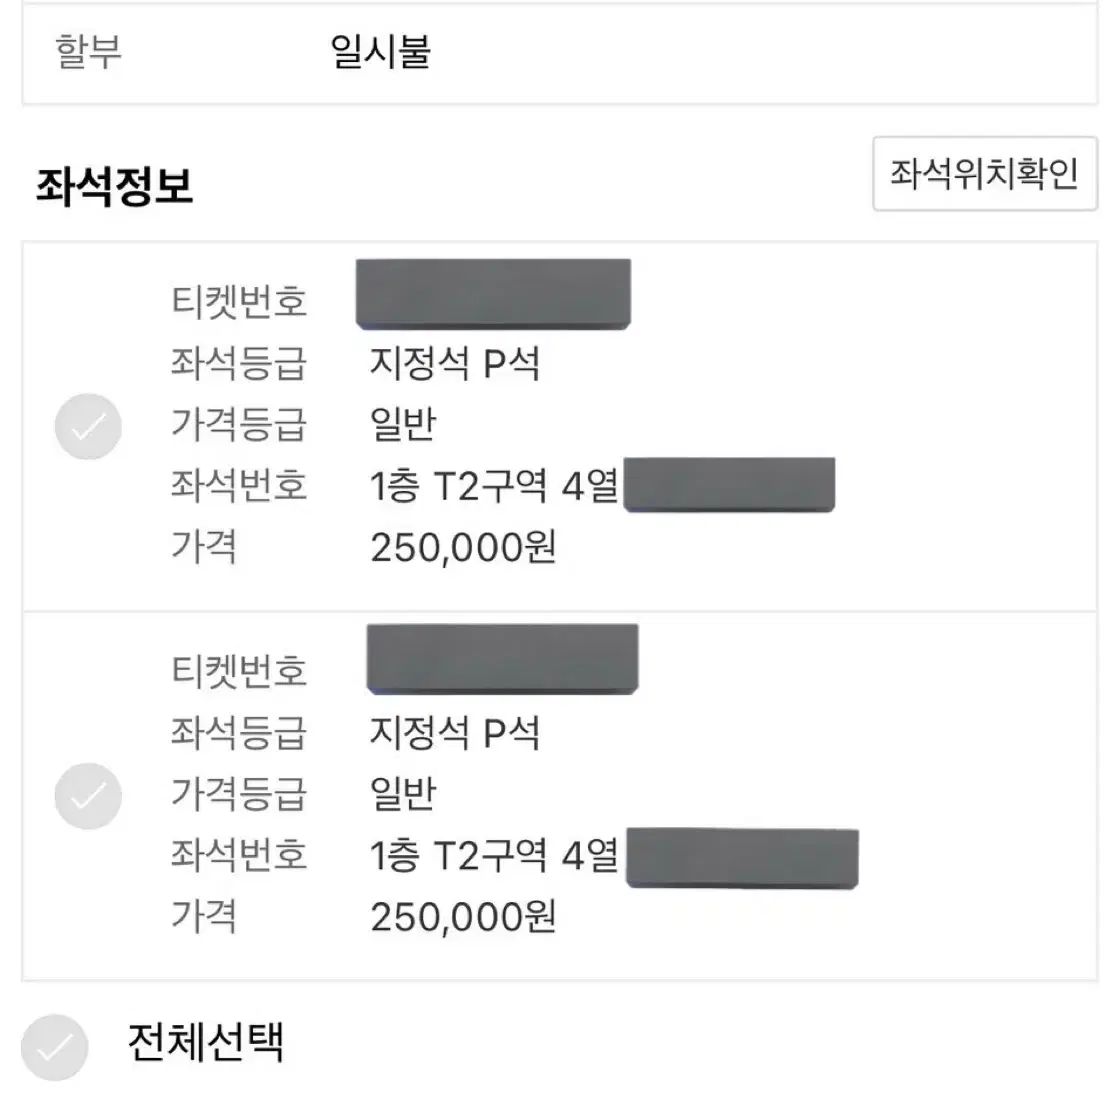Click the 전체선택 label text
The width and height of the screenshot is (1120, 1120).
point(206,1042)
